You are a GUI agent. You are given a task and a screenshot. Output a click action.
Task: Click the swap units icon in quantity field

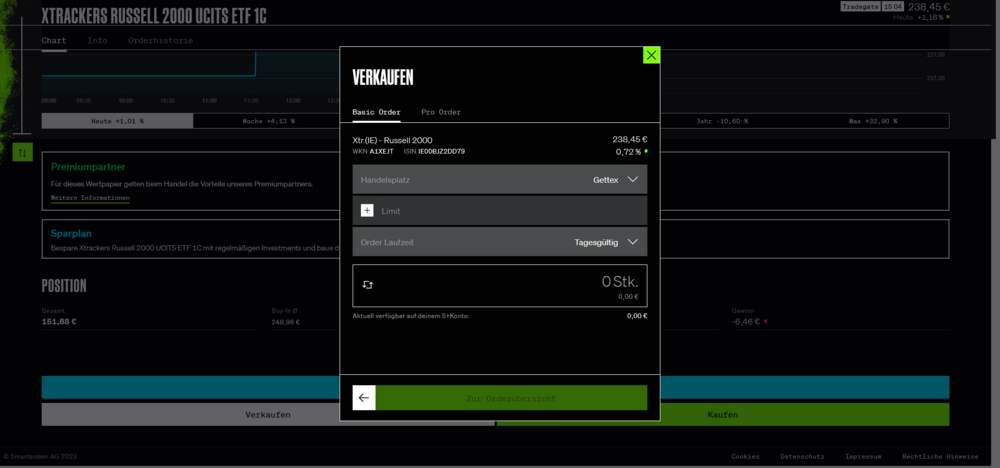pyautogui.click(x=367, y=285)
